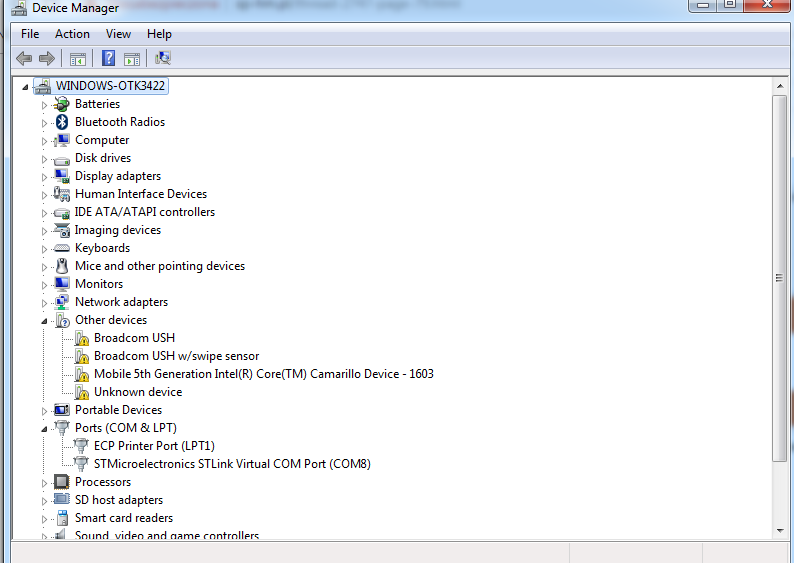The height and width of the screenshot is (563, 794).
Task: Collapse the Other devices category
Action: click(44, 321)
